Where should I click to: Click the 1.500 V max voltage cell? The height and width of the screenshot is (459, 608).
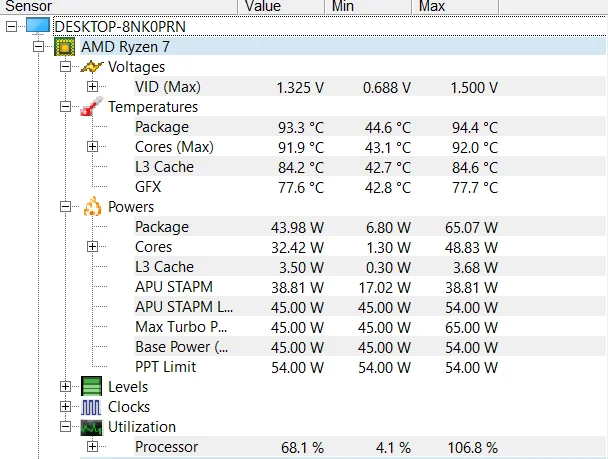click(474, 88)
